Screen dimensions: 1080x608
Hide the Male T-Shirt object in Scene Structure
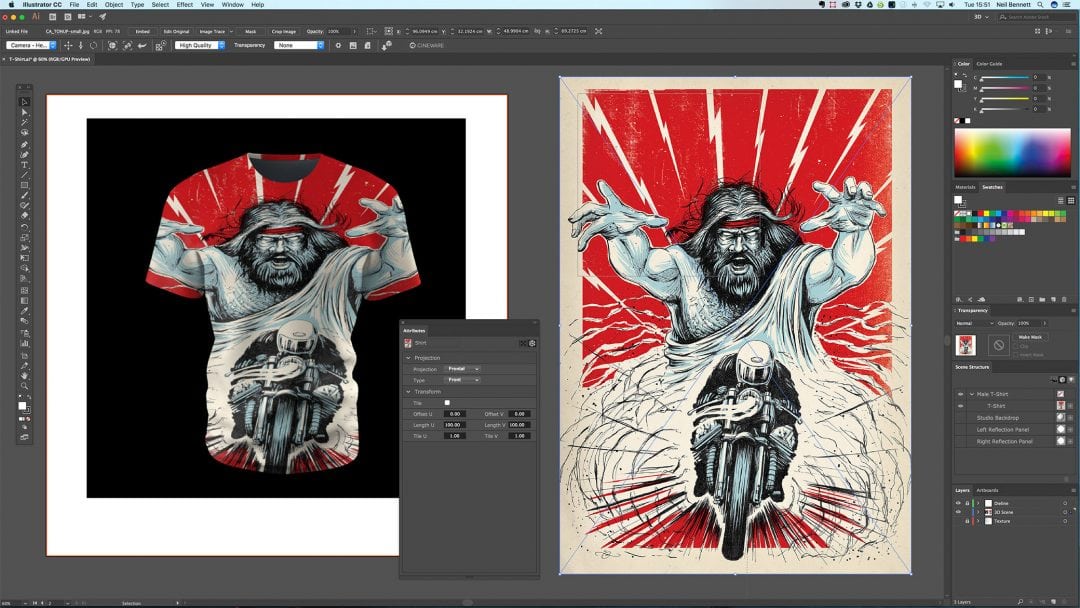click(x=961, y=394)
